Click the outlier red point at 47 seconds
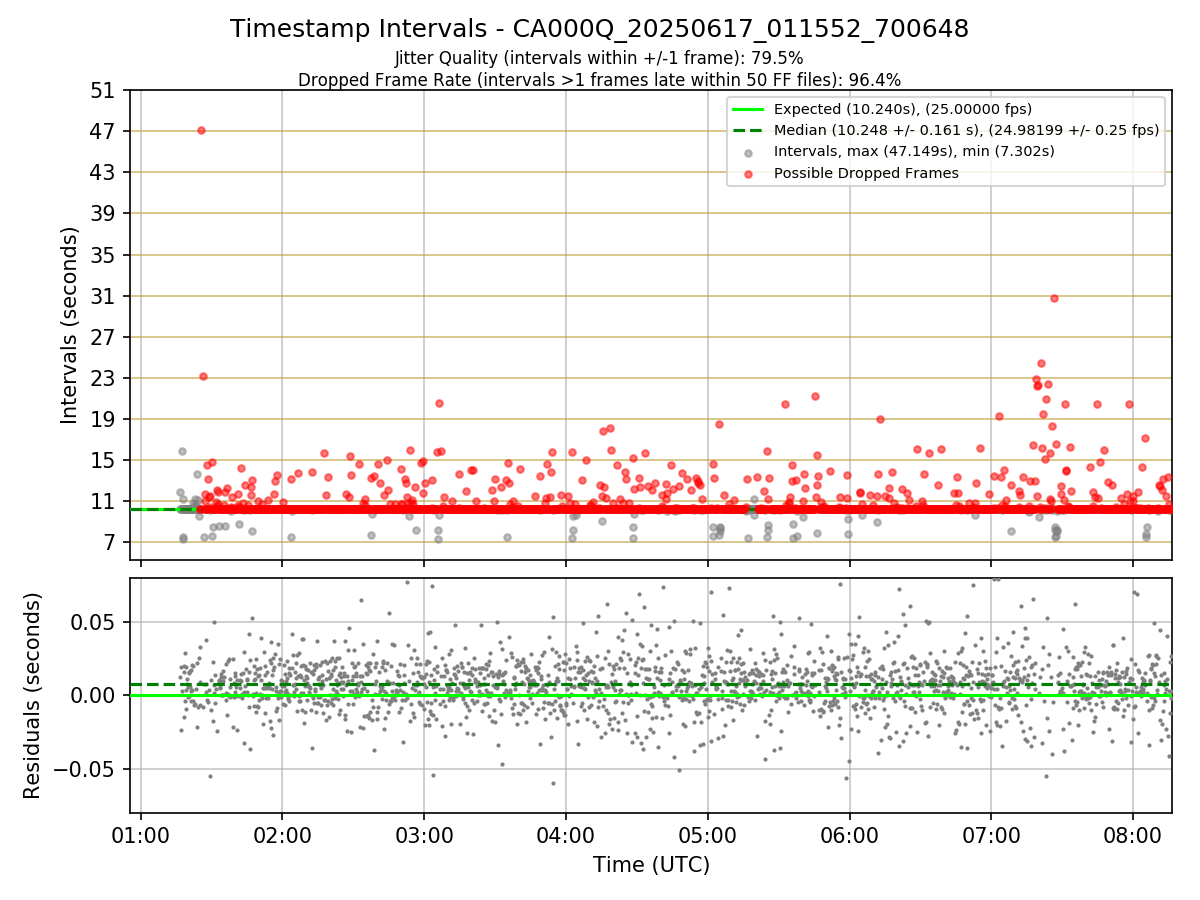This screenshot has width=1200, height=900. coord(201,130)
